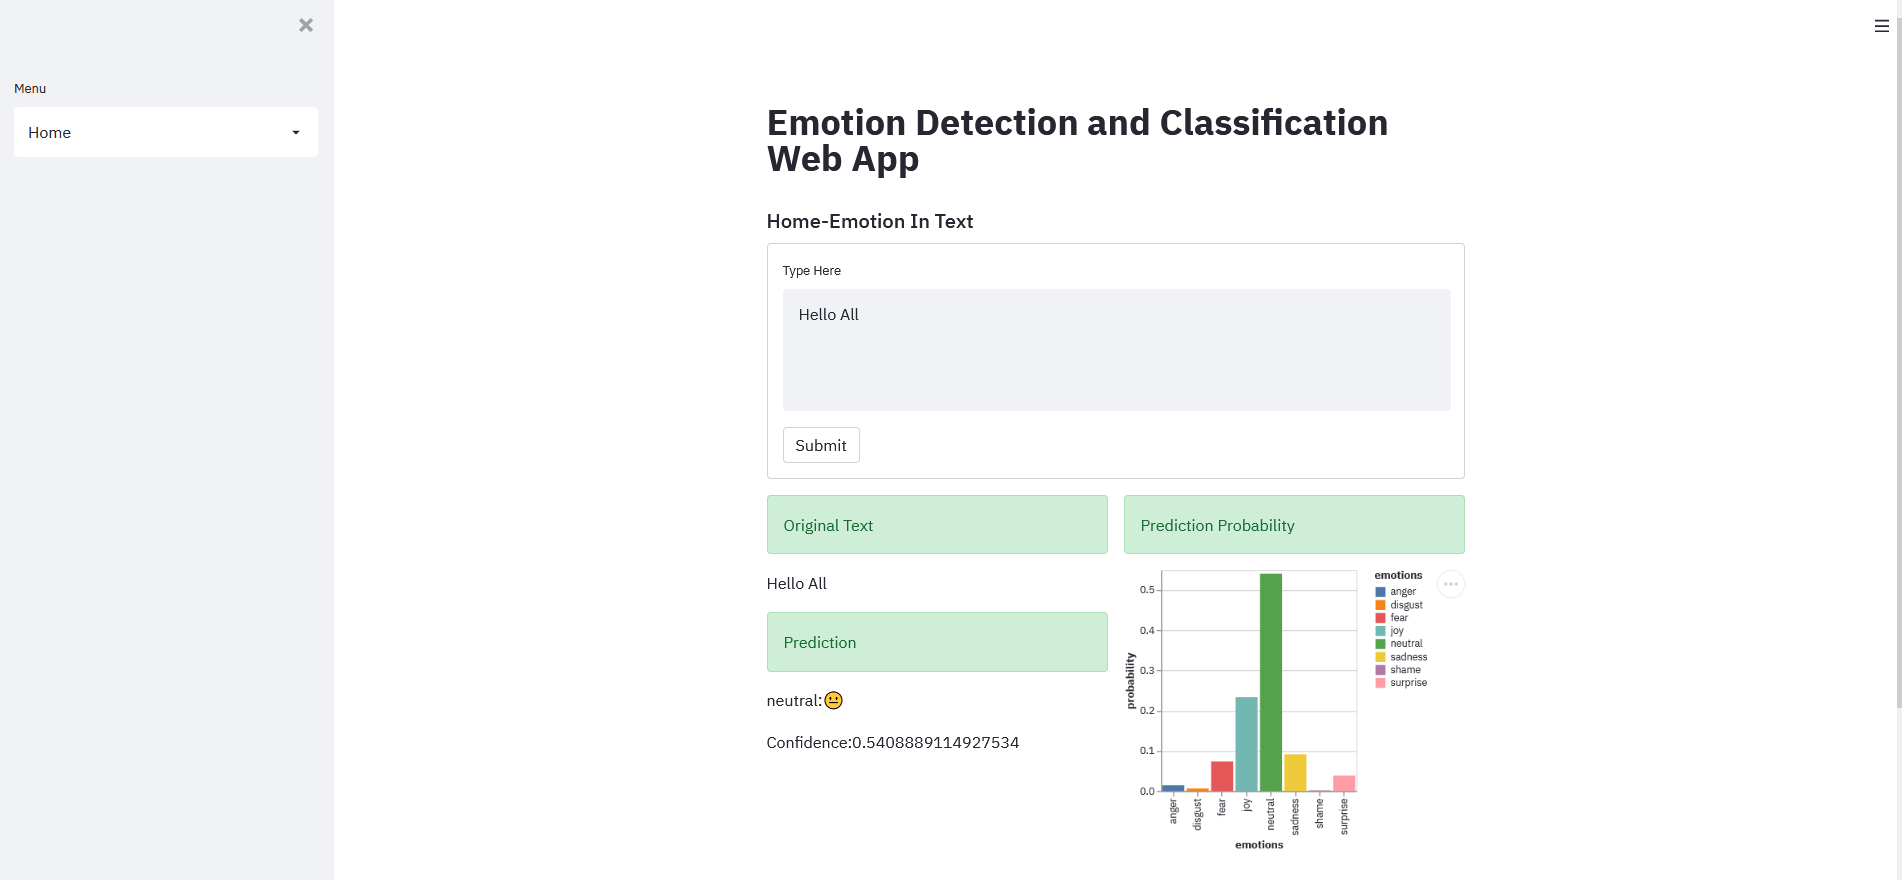Click the dropdown arrow on the Home selector
Viewport: 1902px width, 880px height.
point(295,131)
